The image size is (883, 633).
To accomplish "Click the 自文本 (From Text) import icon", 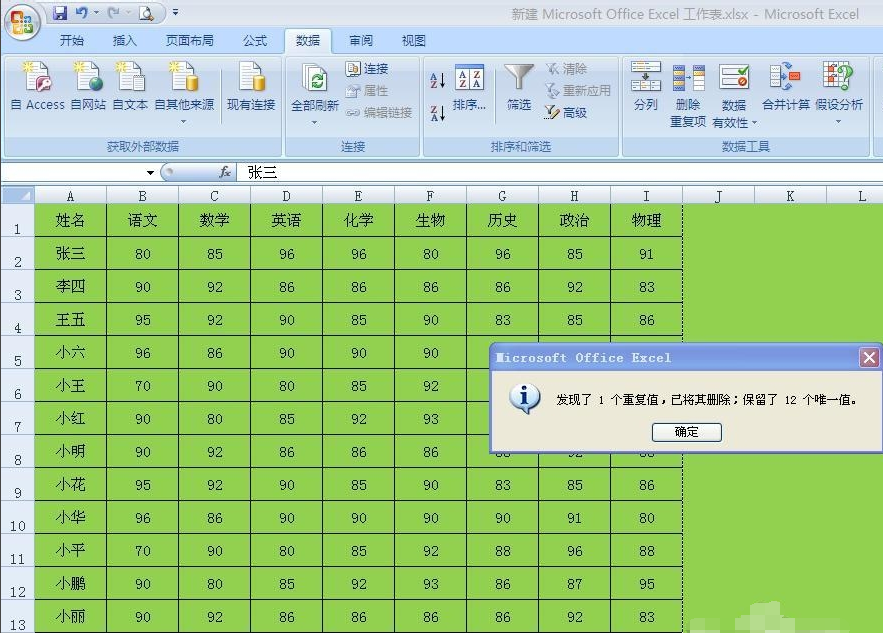I will tap(132, 87).
